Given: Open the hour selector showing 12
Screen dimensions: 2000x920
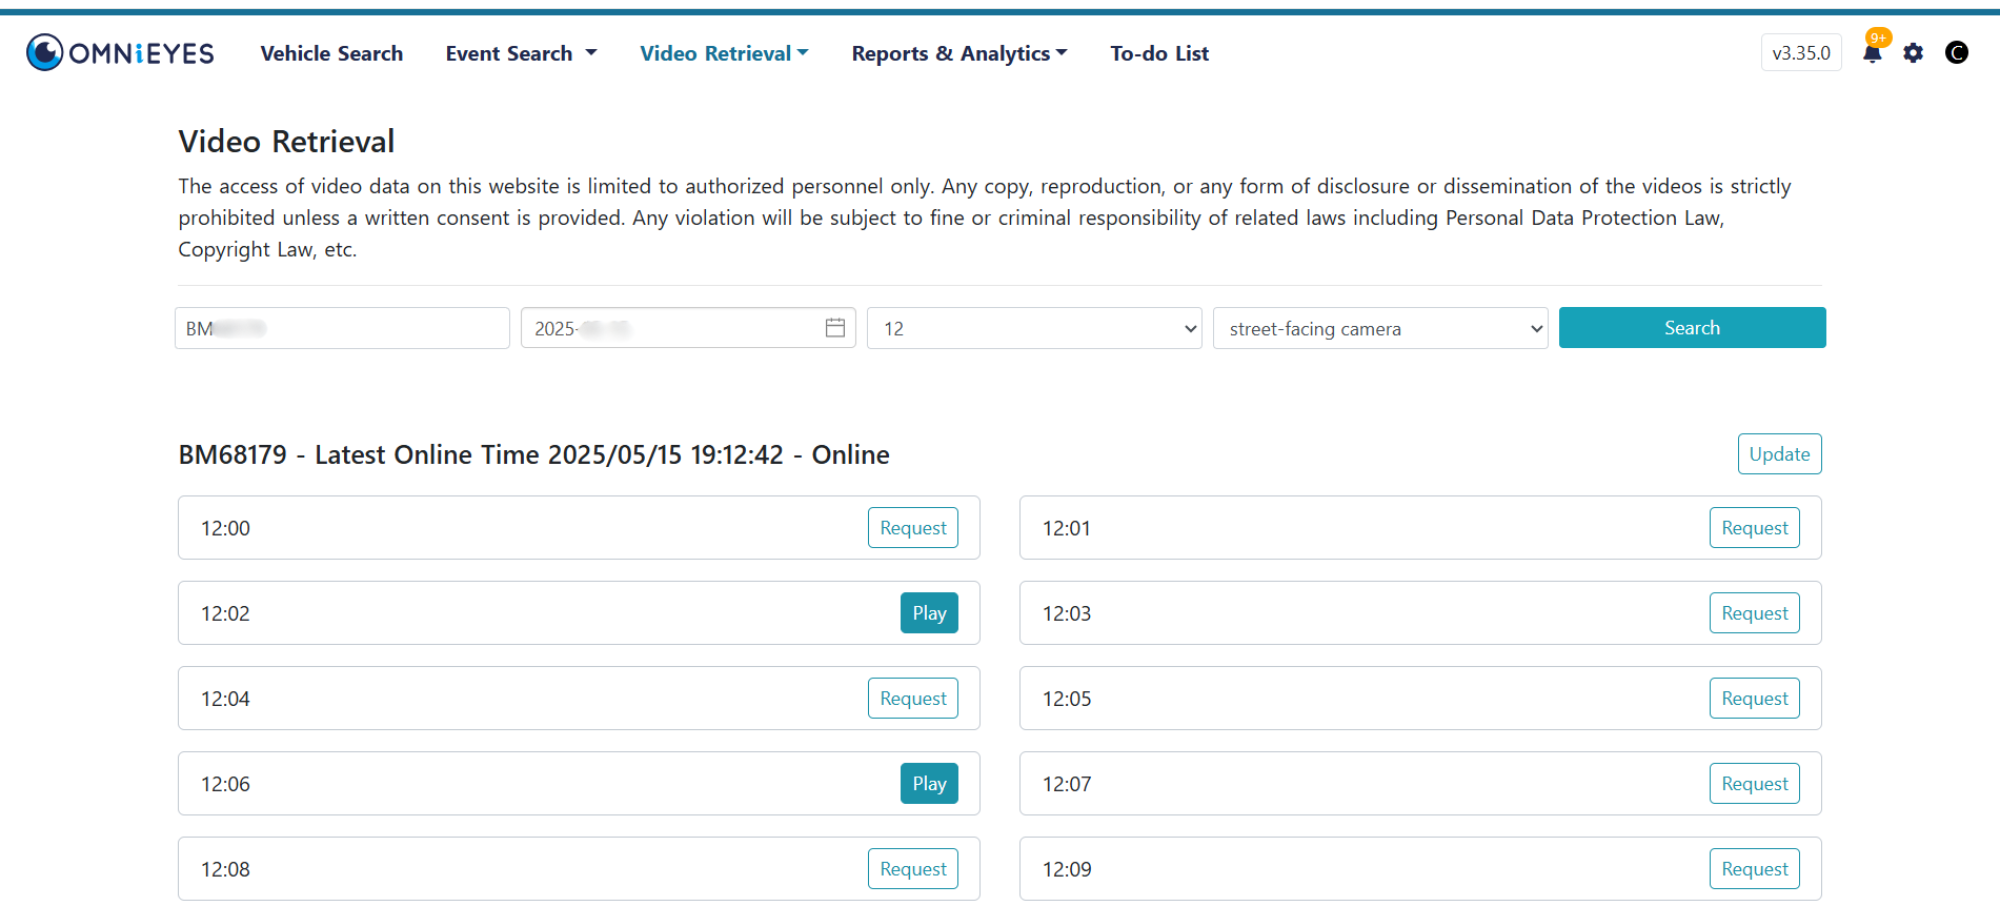Looking at the screenshot, I should (x=1034, y=328).
